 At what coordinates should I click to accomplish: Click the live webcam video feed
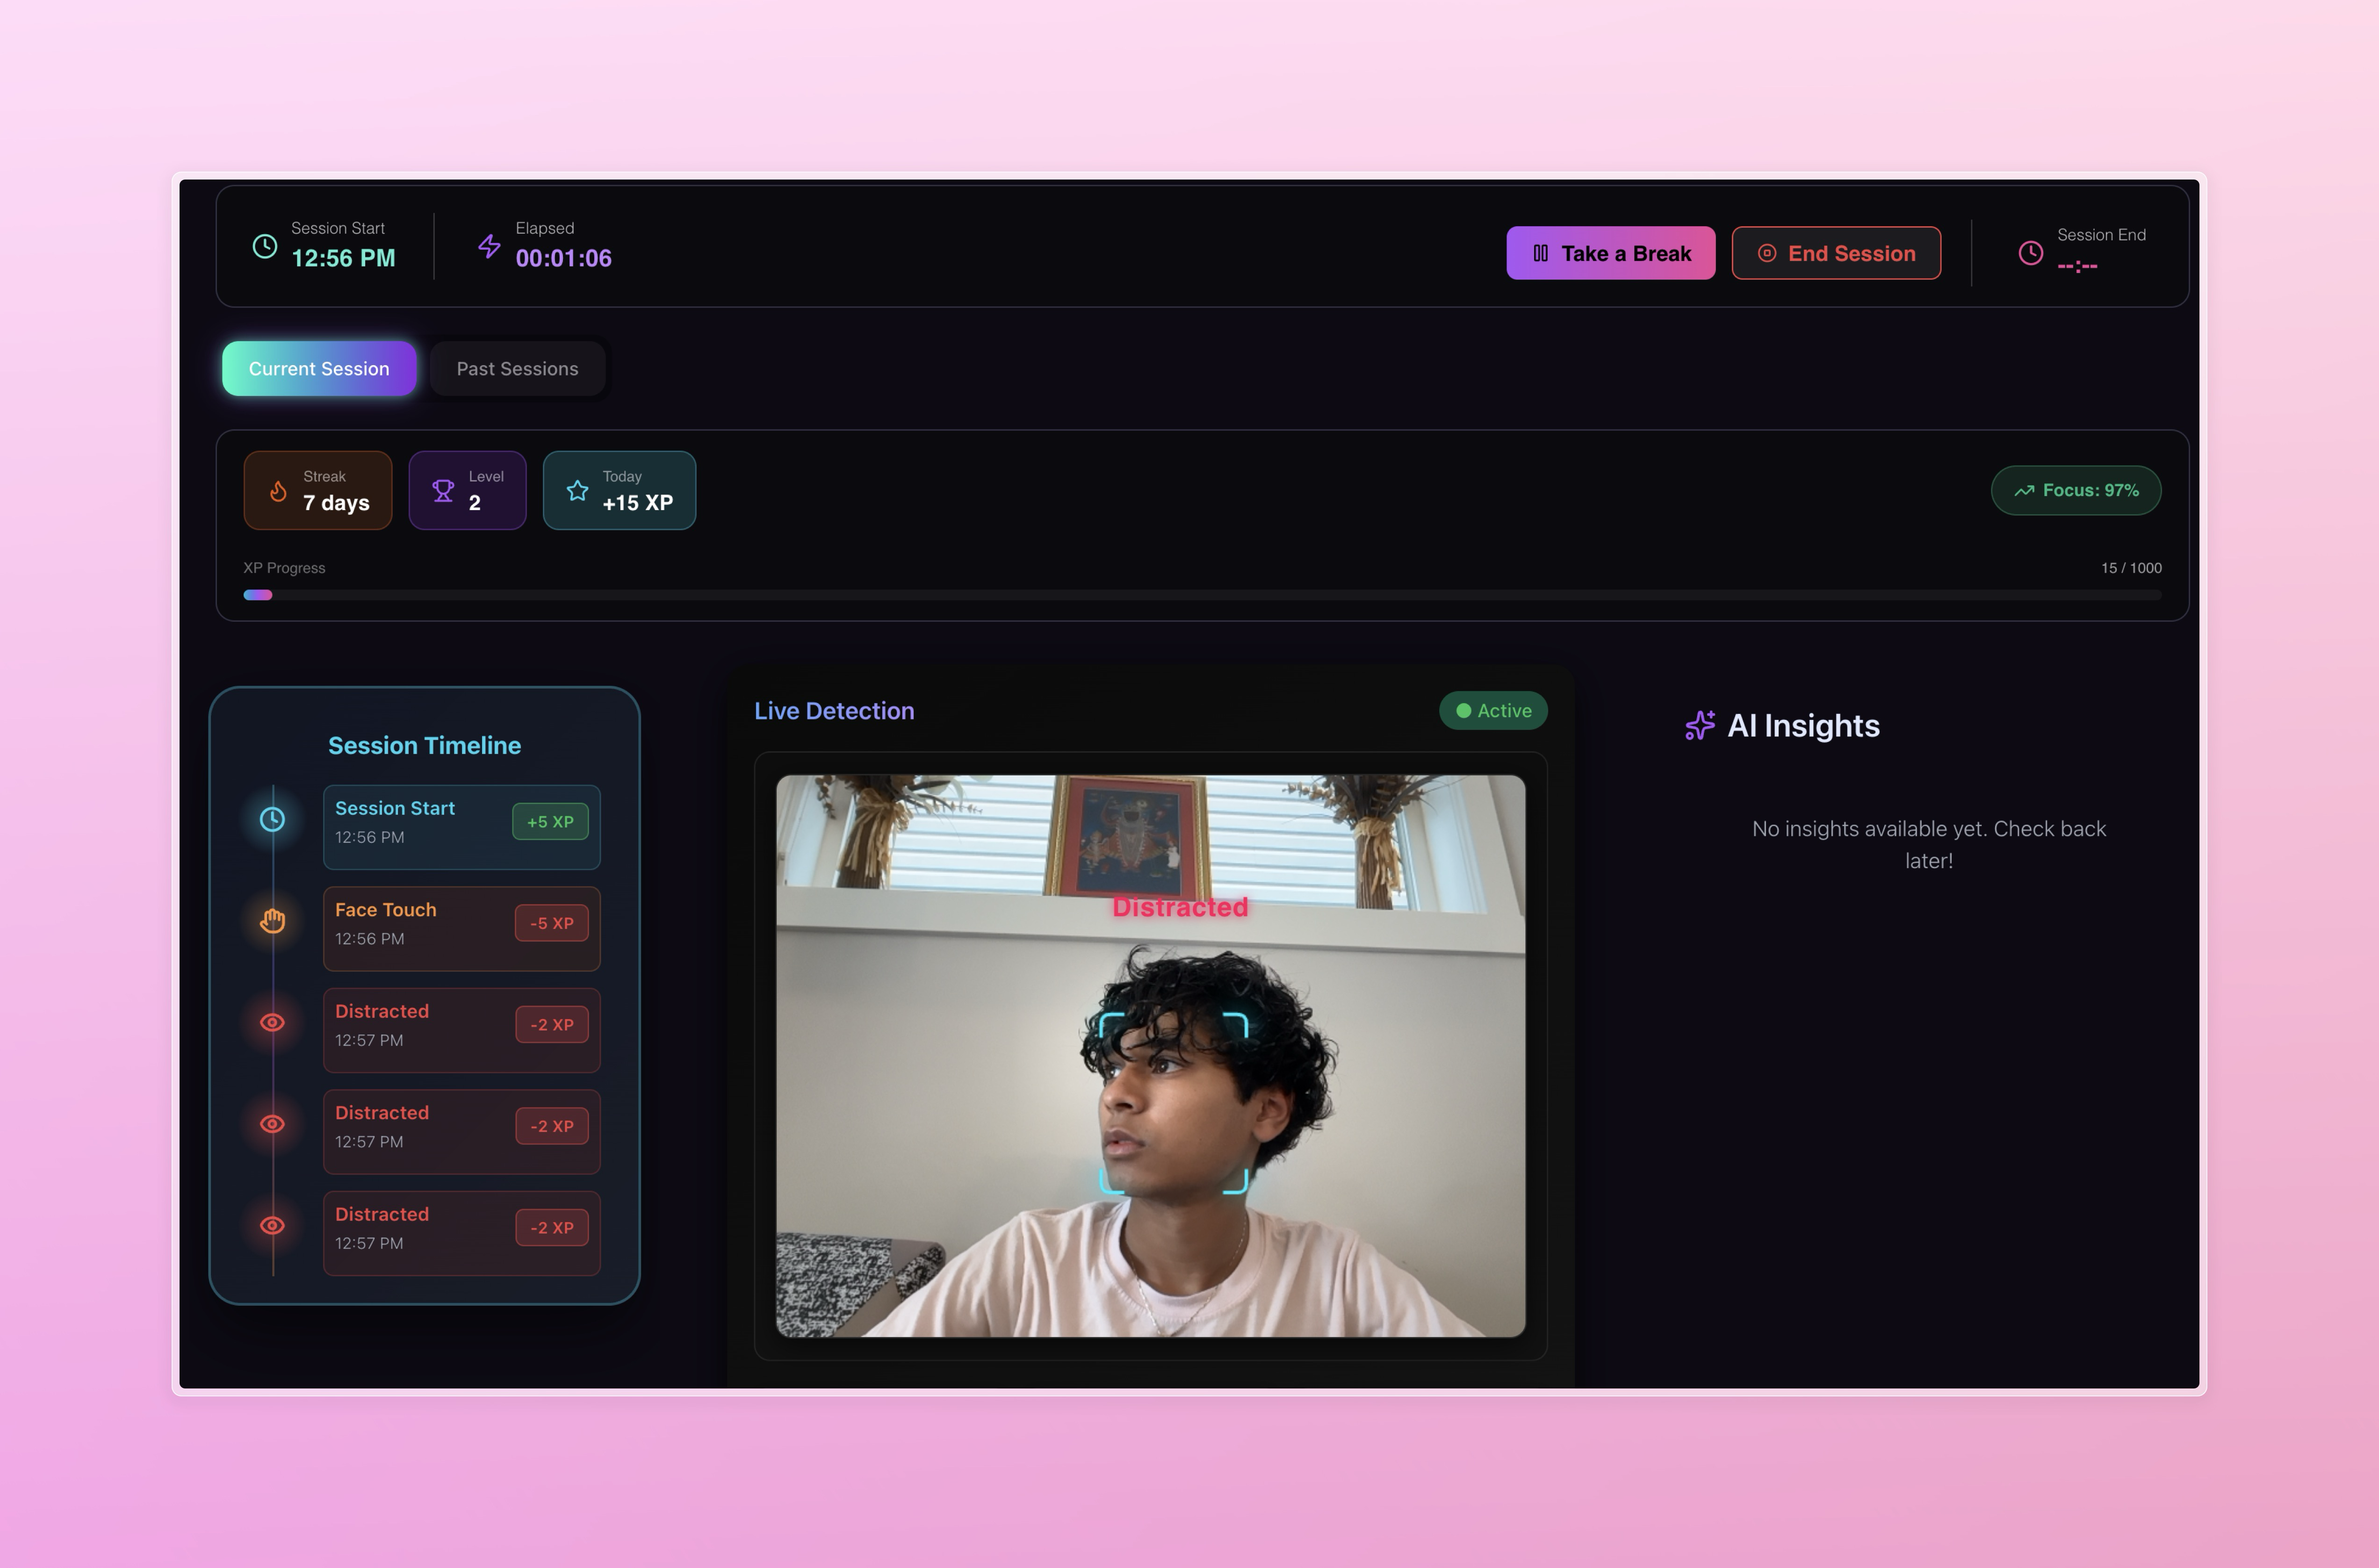tap(1150, 1056)
